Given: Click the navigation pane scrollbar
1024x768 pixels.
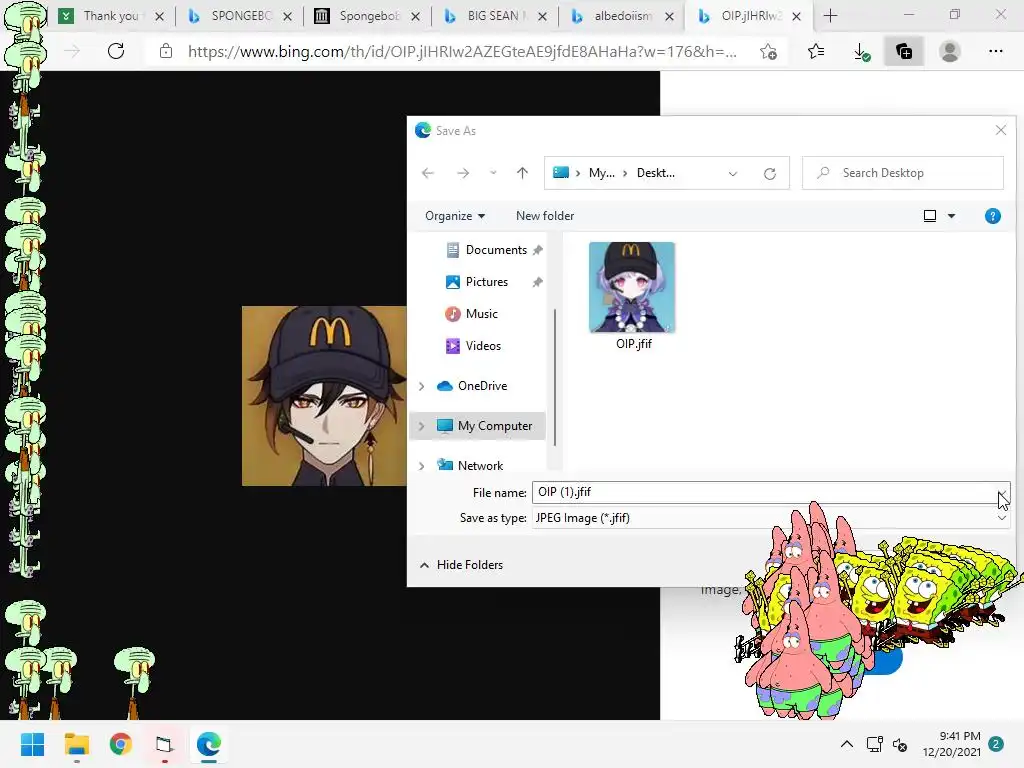Looking at the screenshot, I should [x=555, y=377].
